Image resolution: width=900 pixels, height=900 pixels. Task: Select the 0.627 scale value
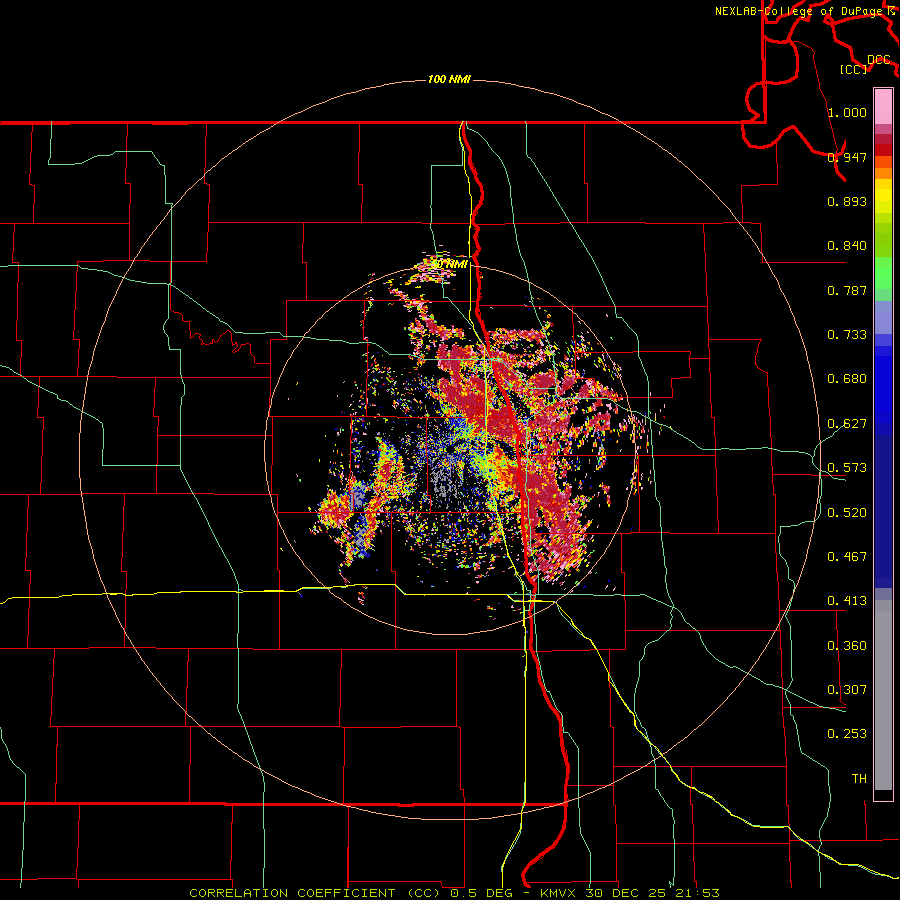click(847, 424)
